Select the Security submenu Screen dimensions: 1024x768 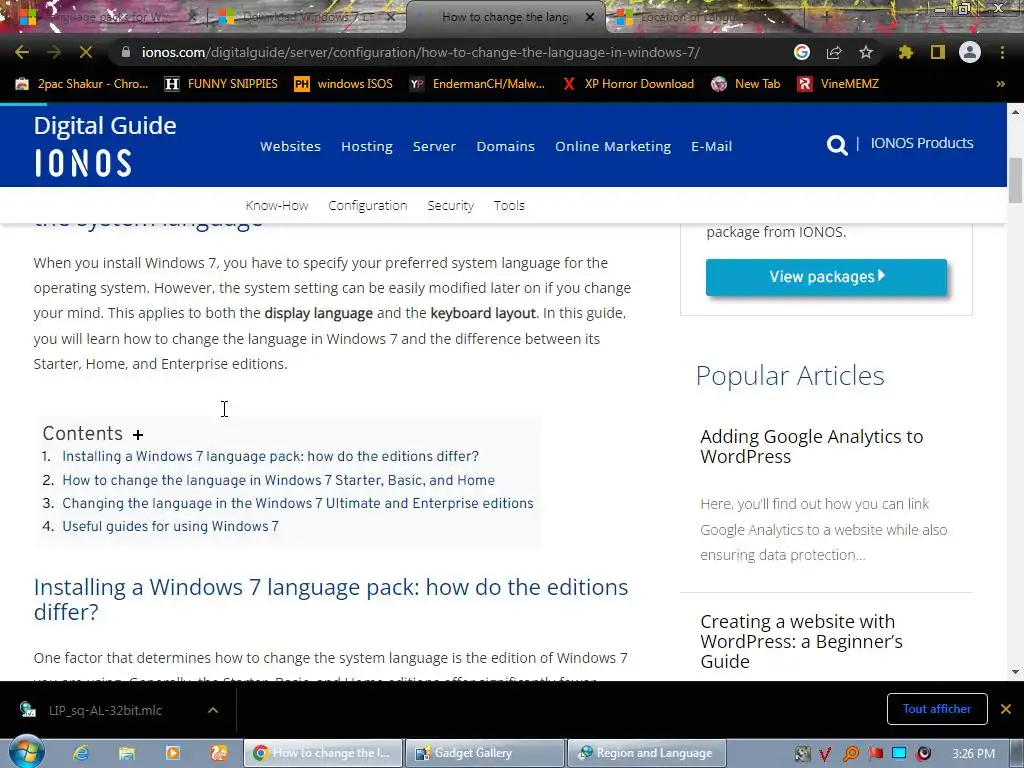451,205
